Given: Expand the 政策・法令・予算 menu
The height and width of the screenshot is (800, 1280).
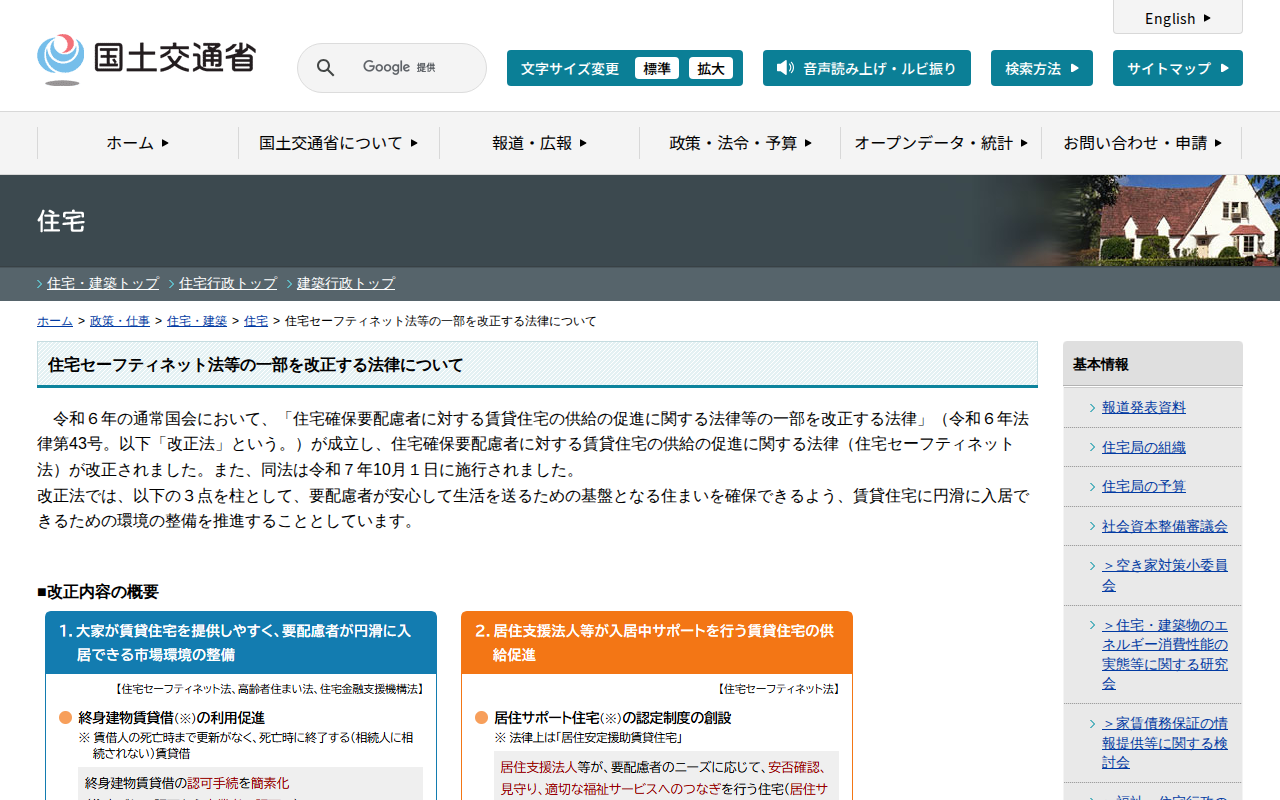Looking at the screenshot, I should [740, 143].
